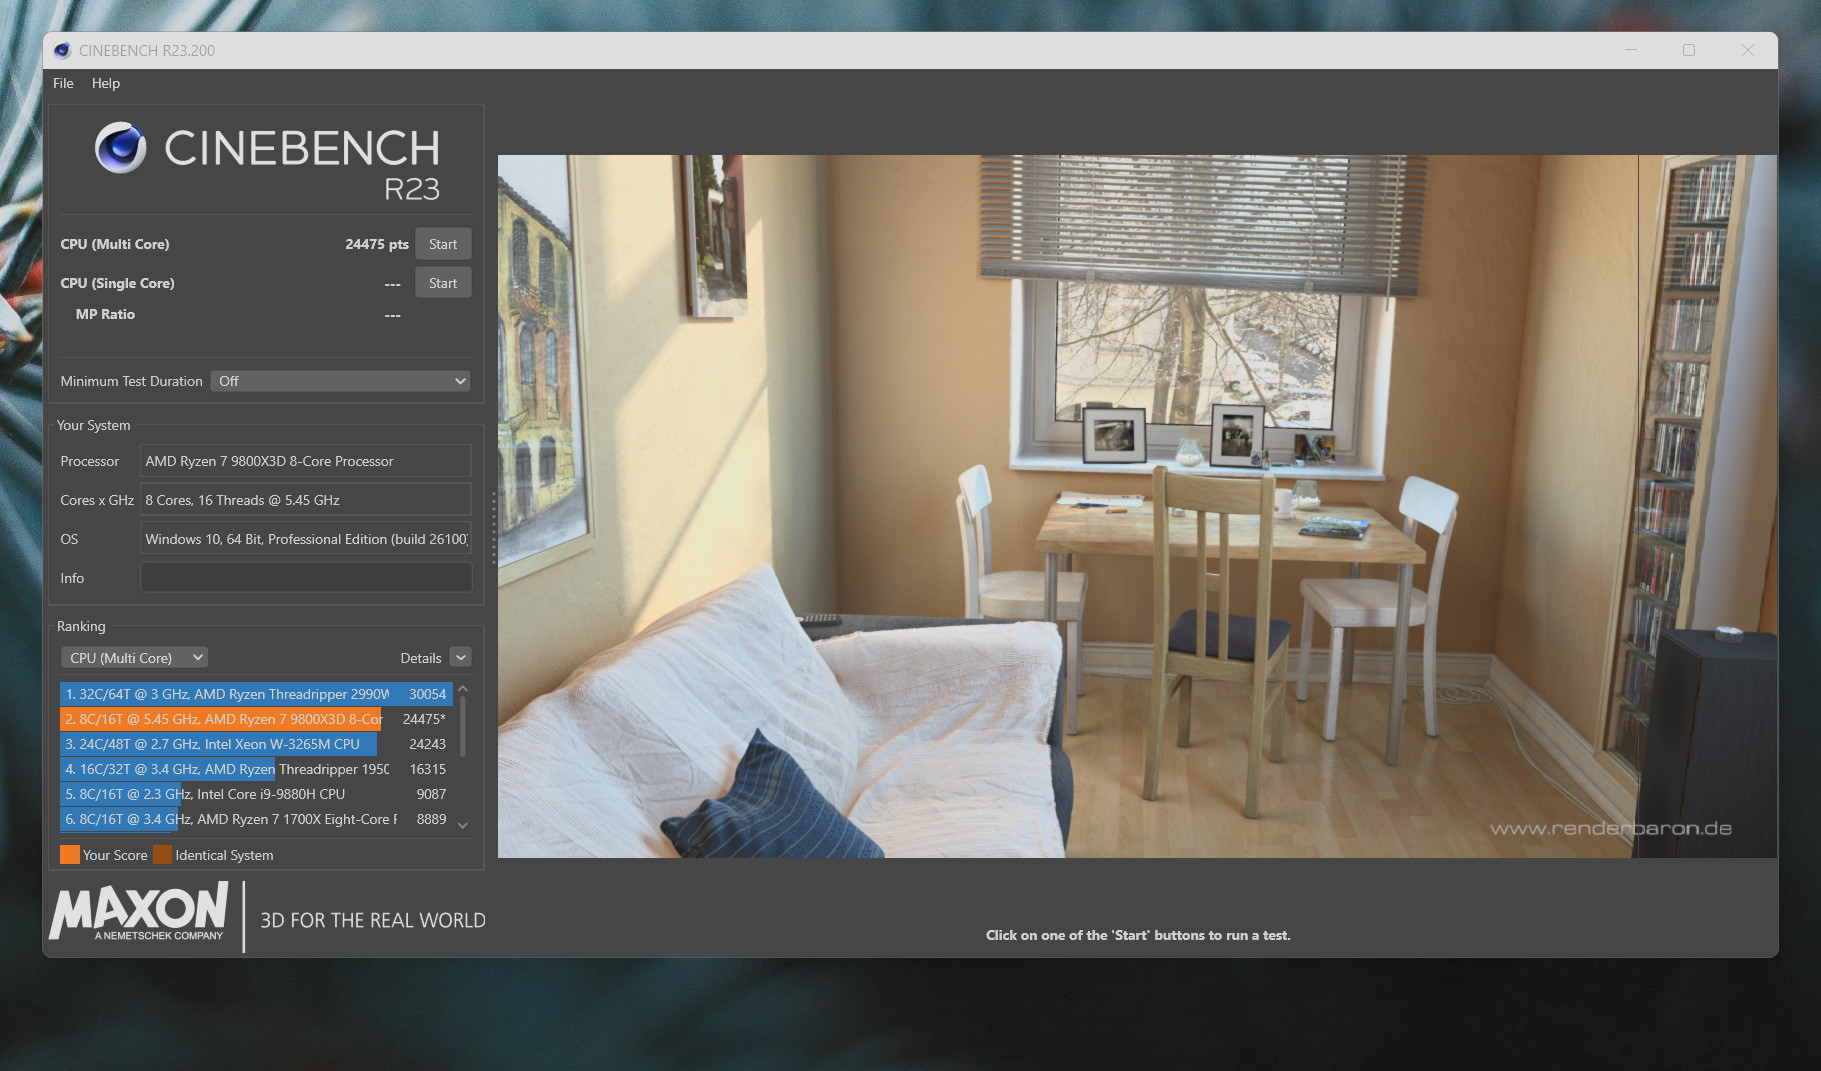
Task: Click the 24475 pts multi core score
Action: [x=377, y=244]
